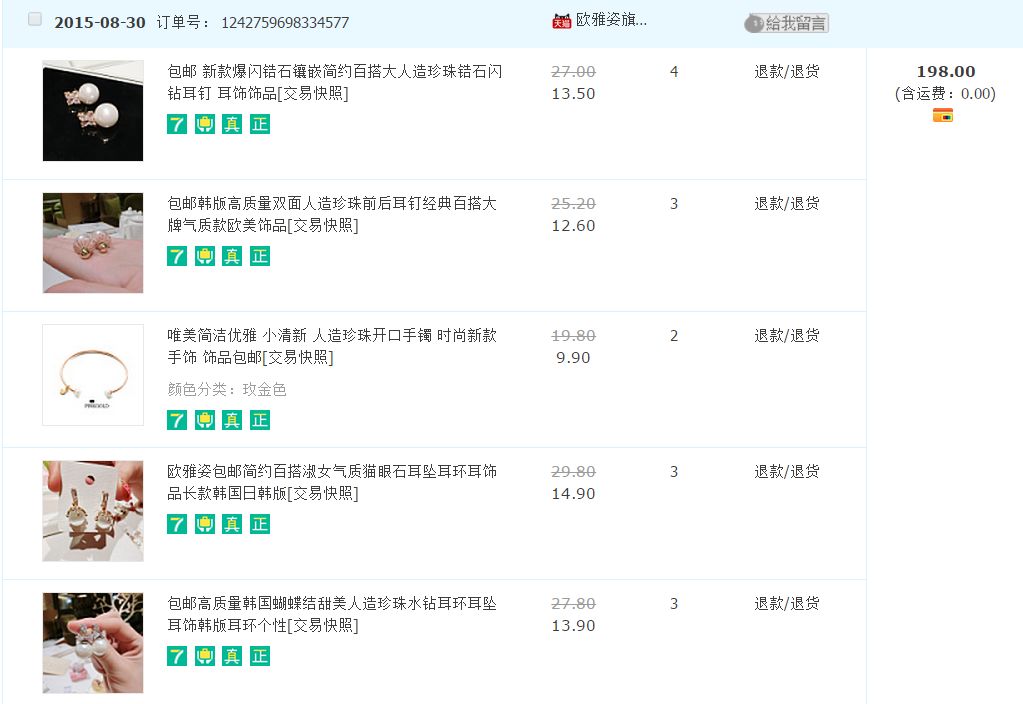This screenshot has width=1023, height=704.
Task: Click the 给我留言 message button
Action: click(x=787, y=23)
